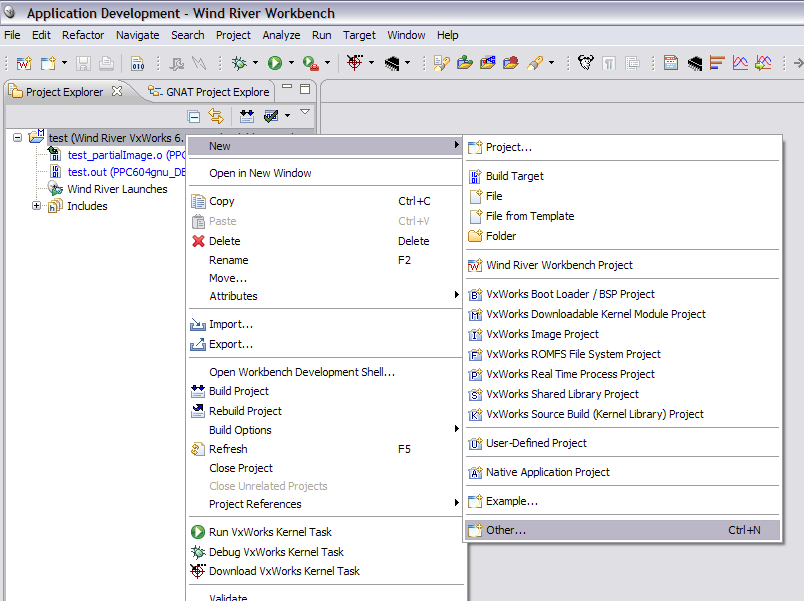Choose Folder in the New submenu
Image resolution: width=804 pixels, height=601 pixels.
(x=622, y=236)
